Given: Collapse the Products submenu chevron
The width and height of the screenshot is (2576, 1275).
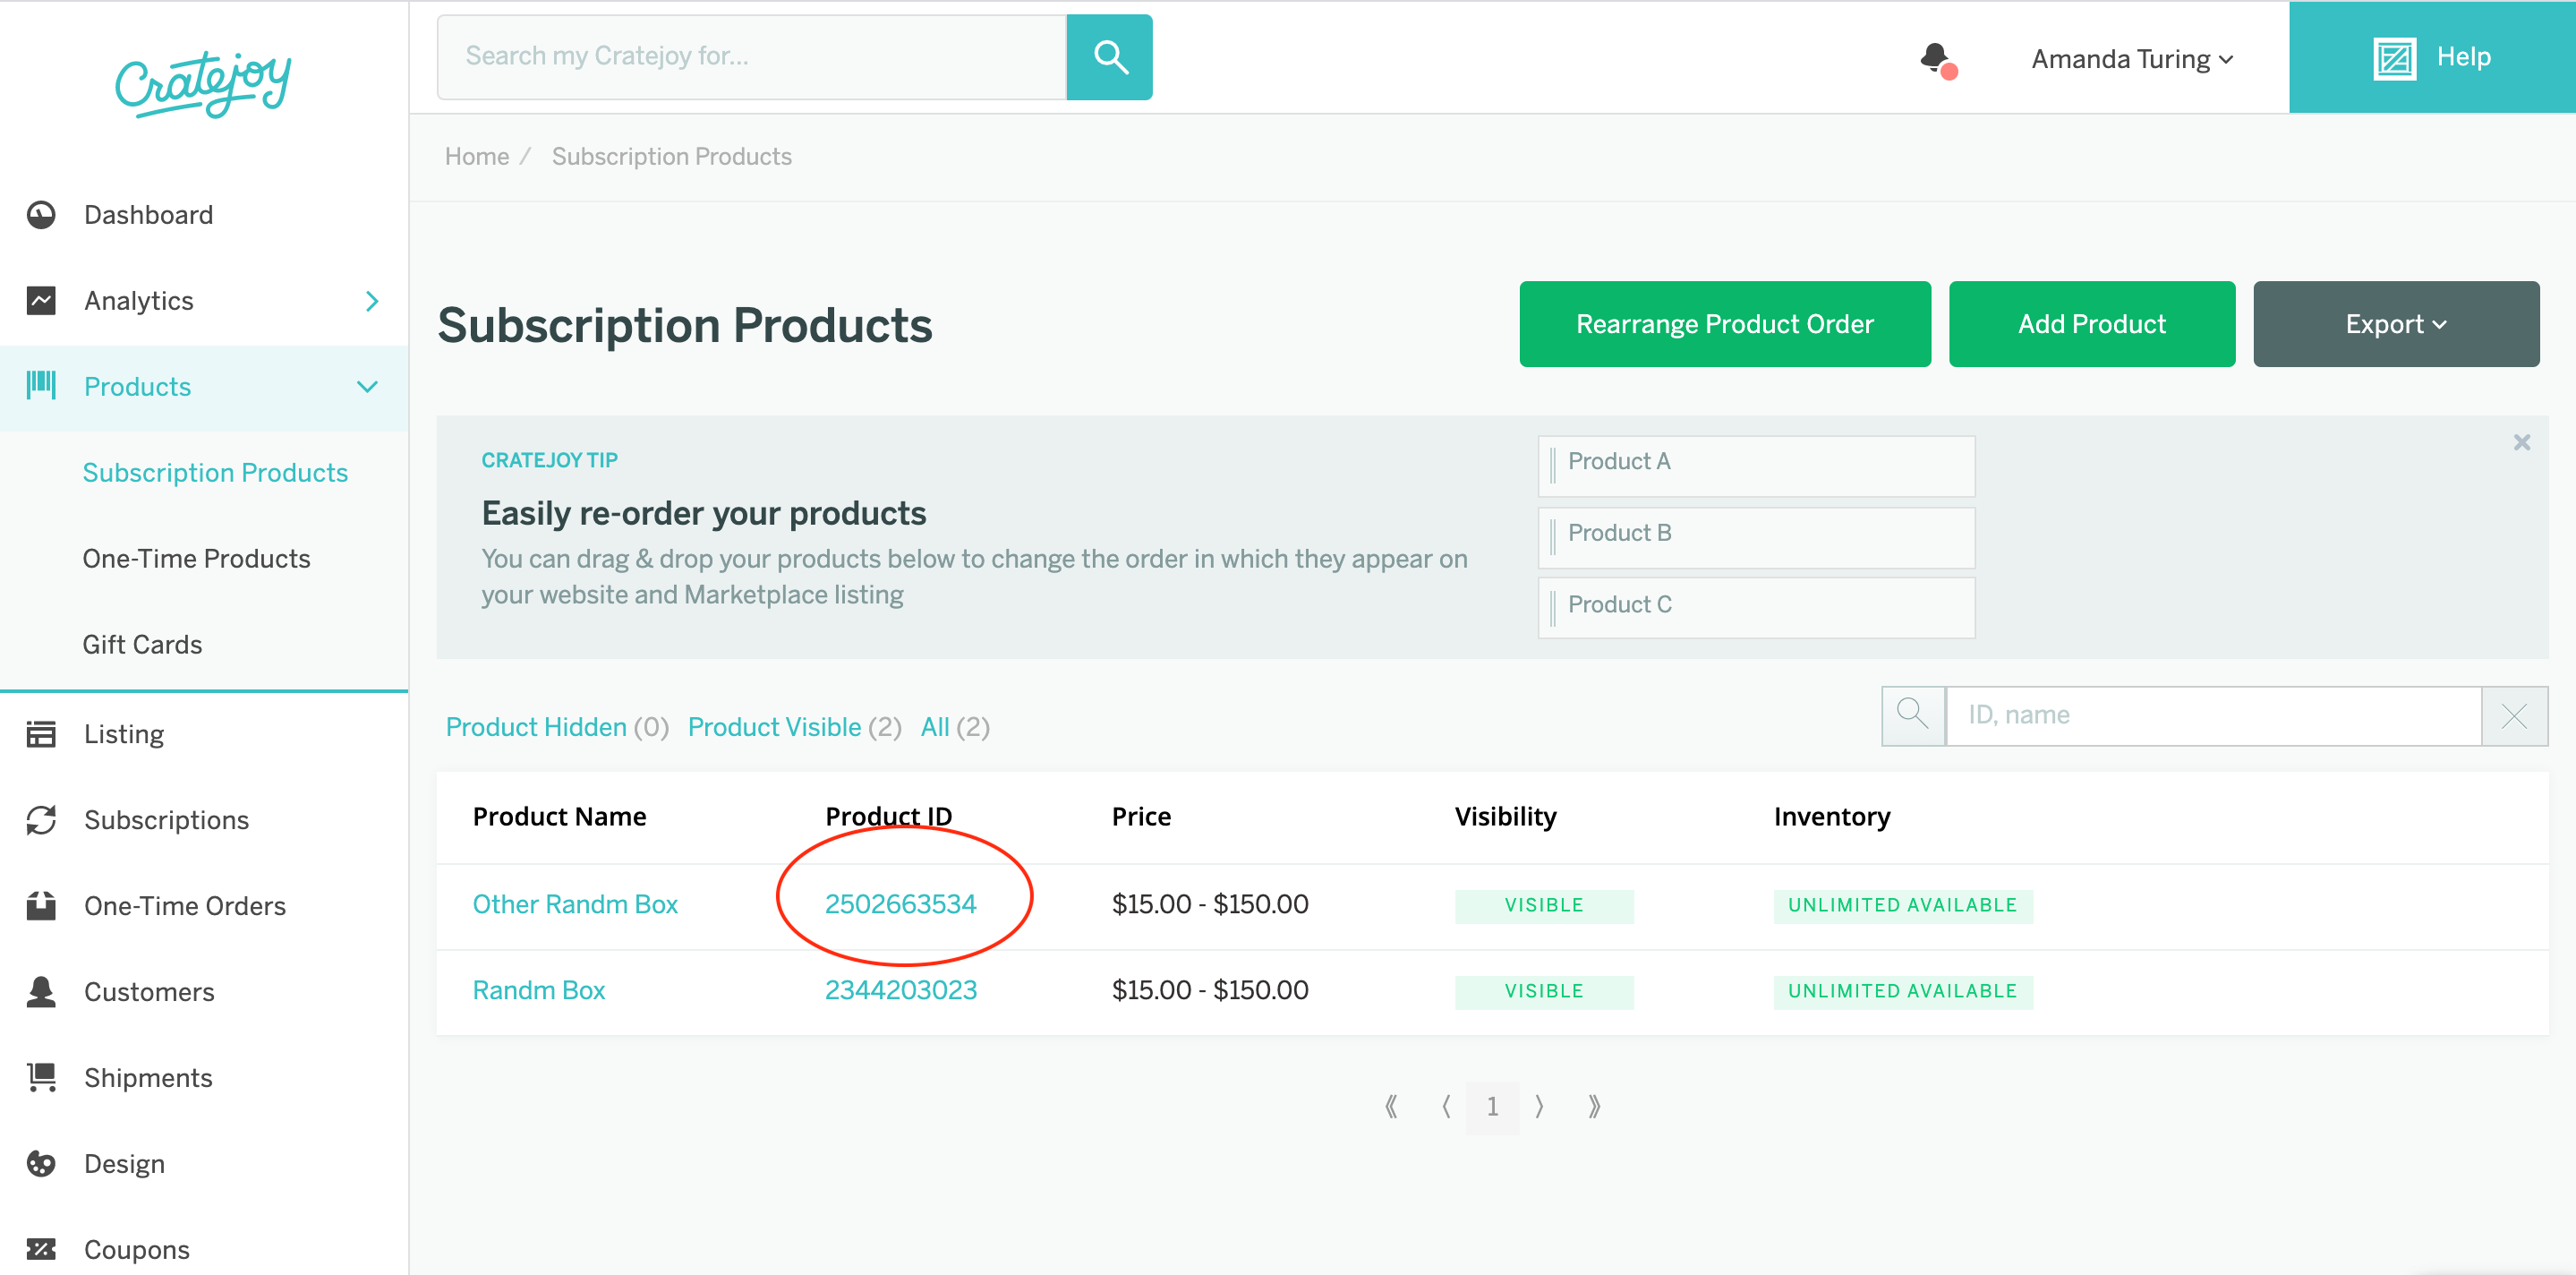Looking at the screenshot, I should click(x=368, y=387).
